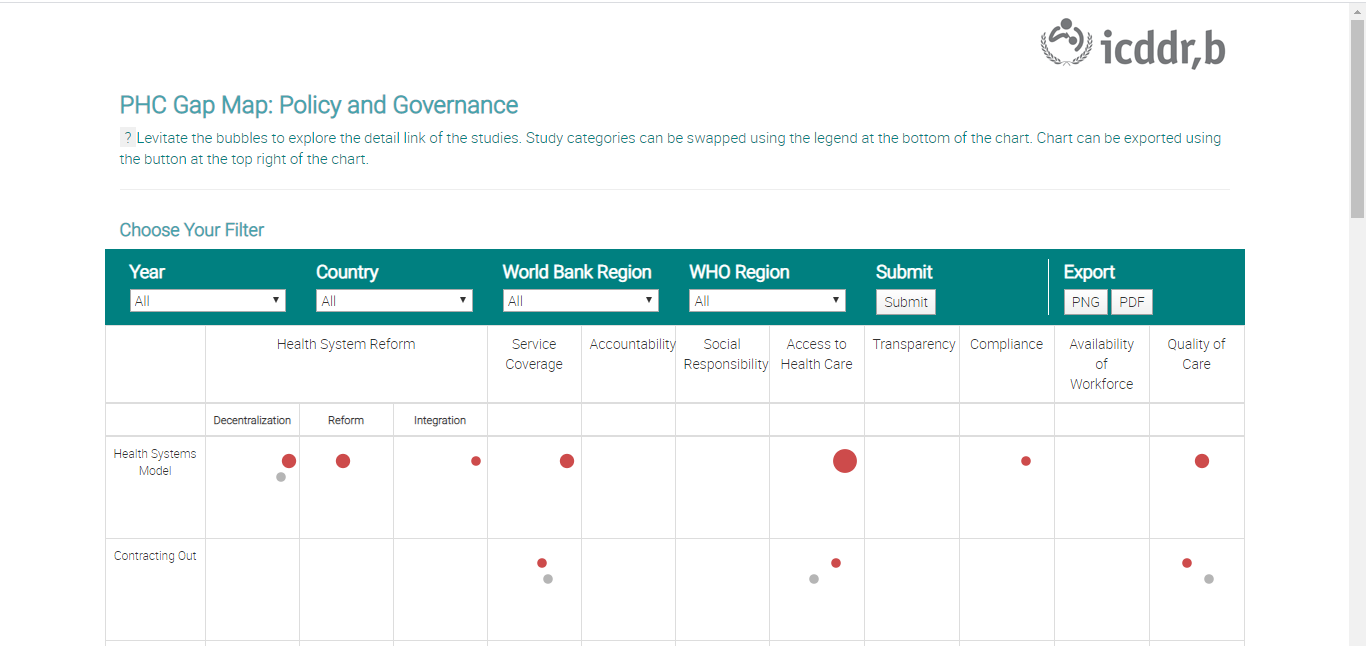Click red Compliance bubble in Health Systems Model
This screenshot has height=646, width=1366.
1026,461
